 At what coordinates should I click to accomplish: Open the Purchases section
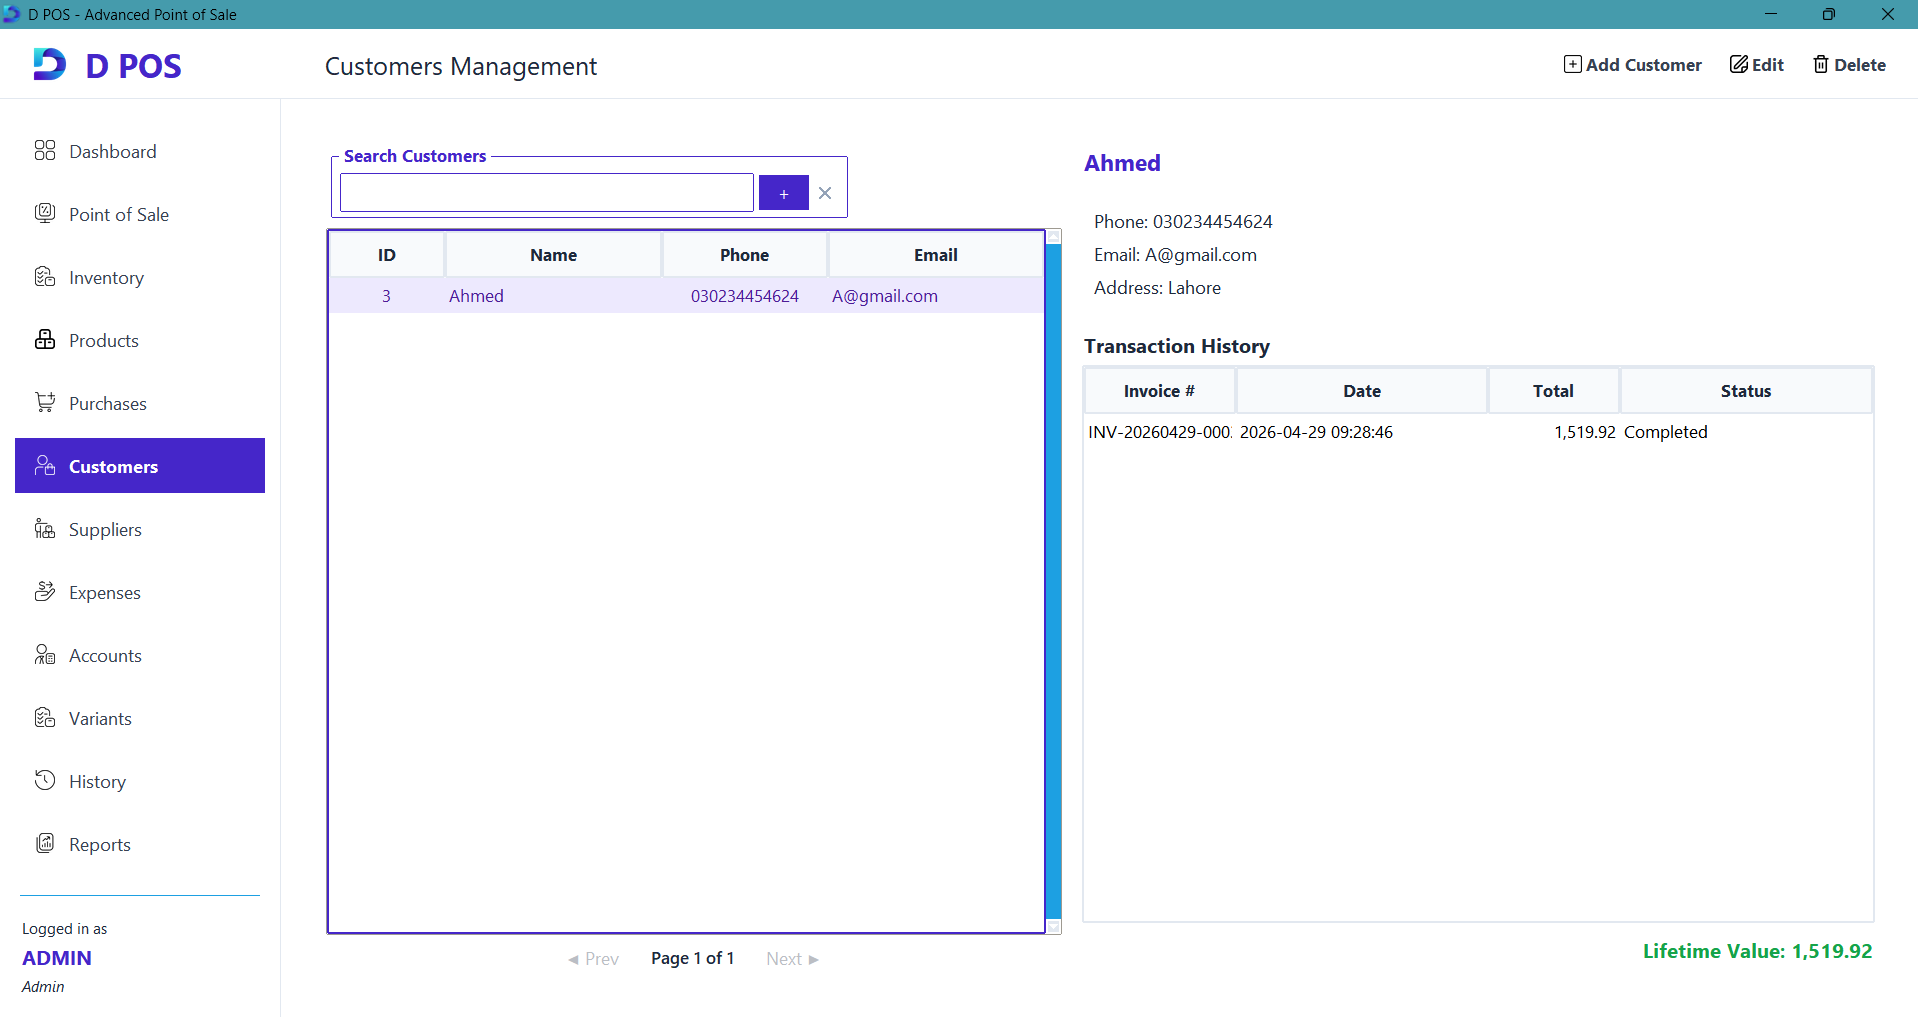click(x=140, y=403)
